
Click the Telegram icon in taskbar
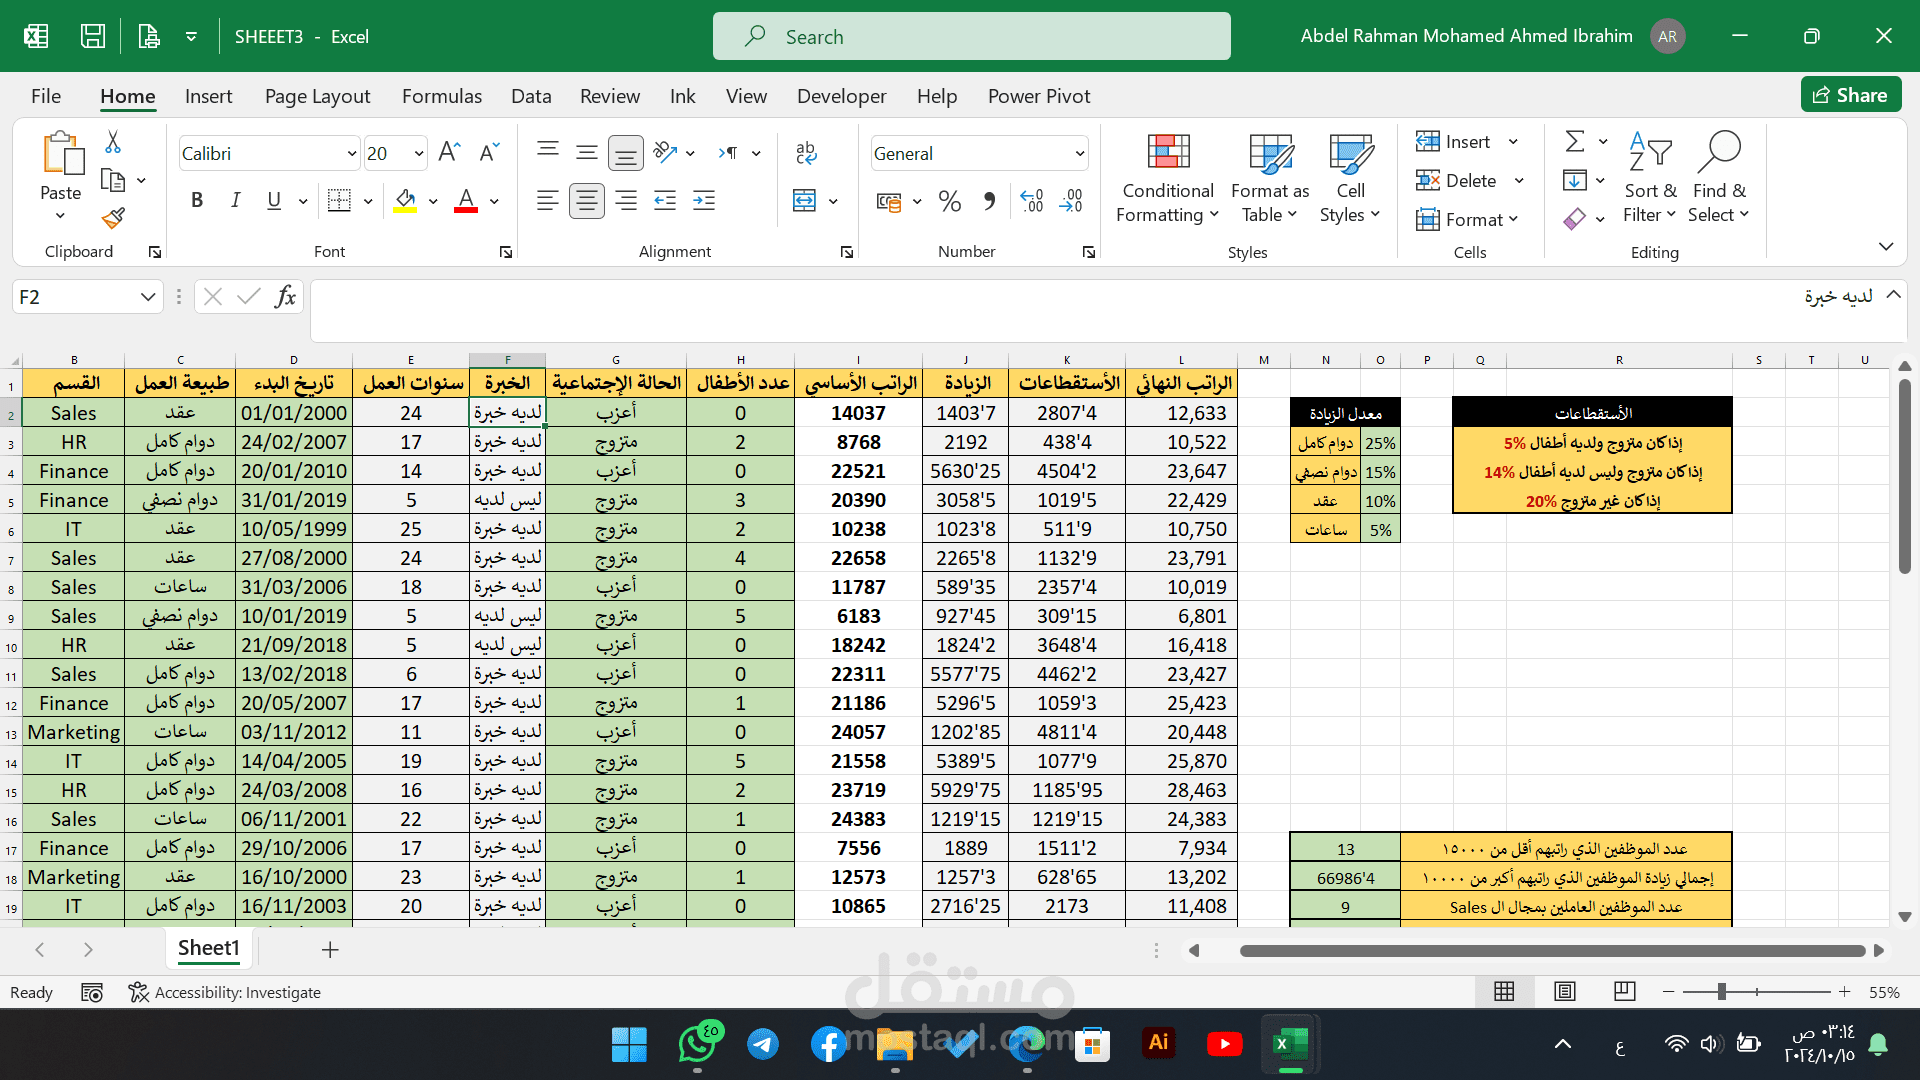coord(763,1044)
